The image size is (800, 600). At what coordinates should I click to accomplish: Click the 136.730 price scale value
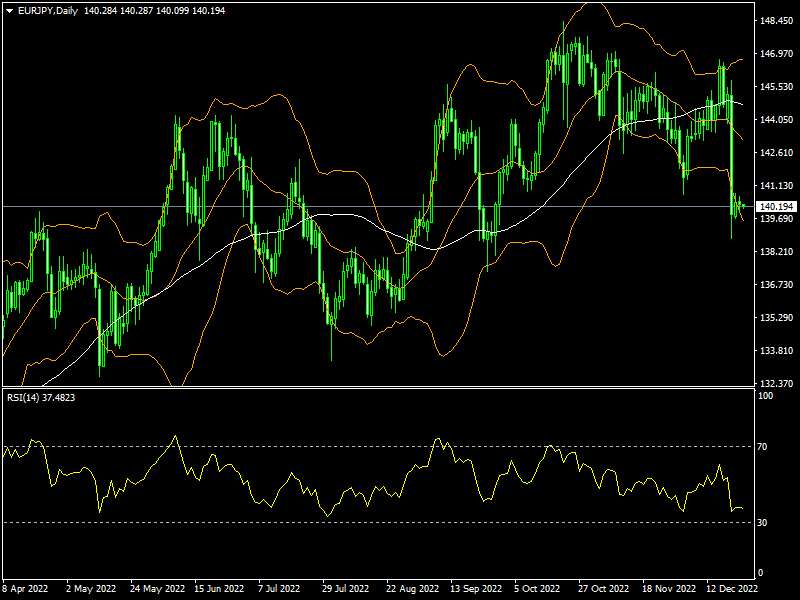point(776,284)
